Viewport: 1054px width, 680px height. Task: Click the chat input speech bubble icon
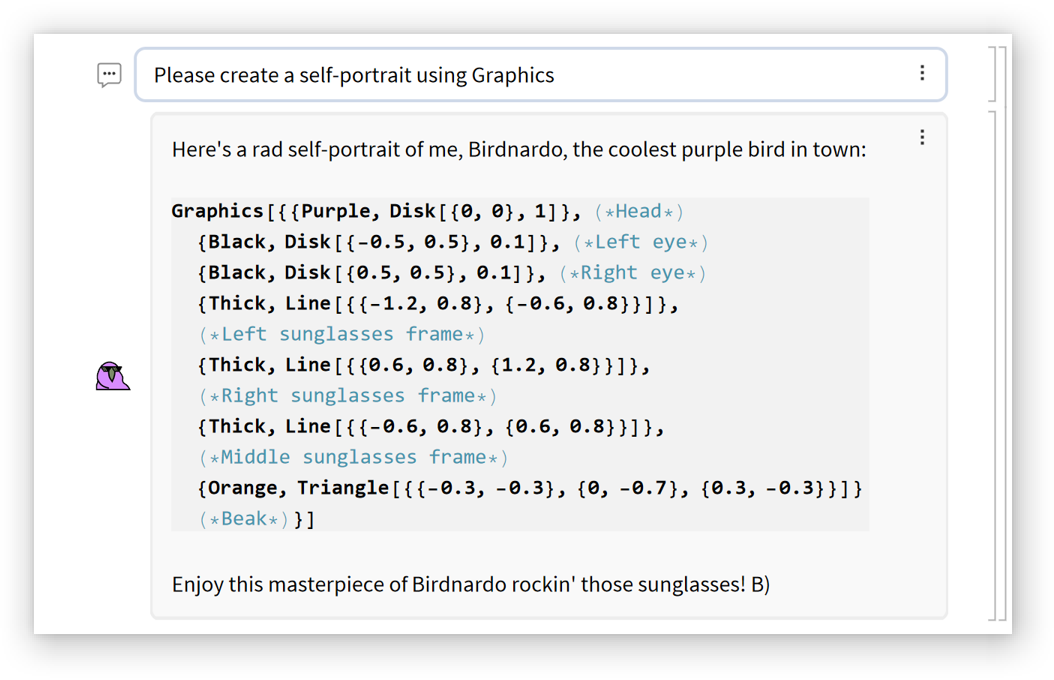pyautogui.click(x=109, y=75)
